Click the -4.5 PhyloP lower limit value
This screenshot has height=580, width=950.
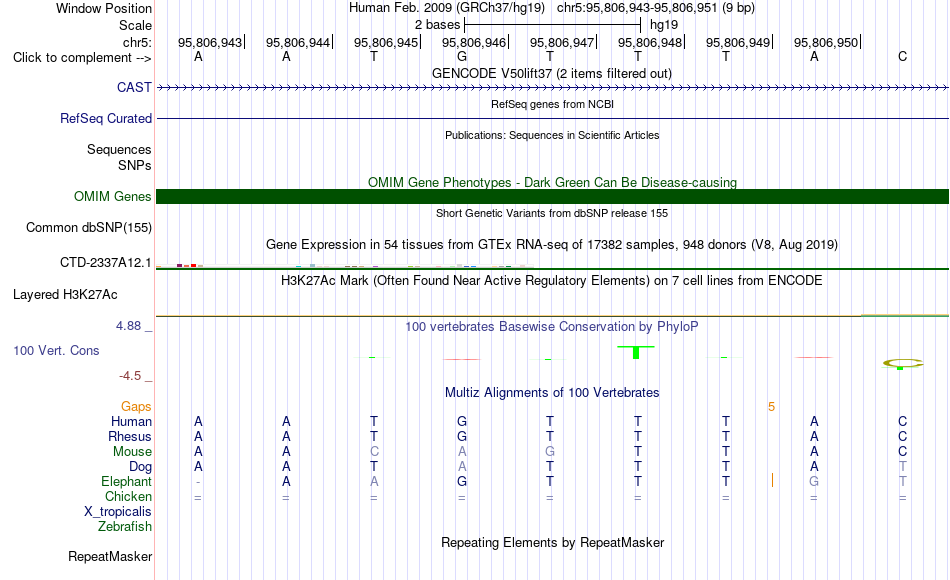[x=130, y=376]
